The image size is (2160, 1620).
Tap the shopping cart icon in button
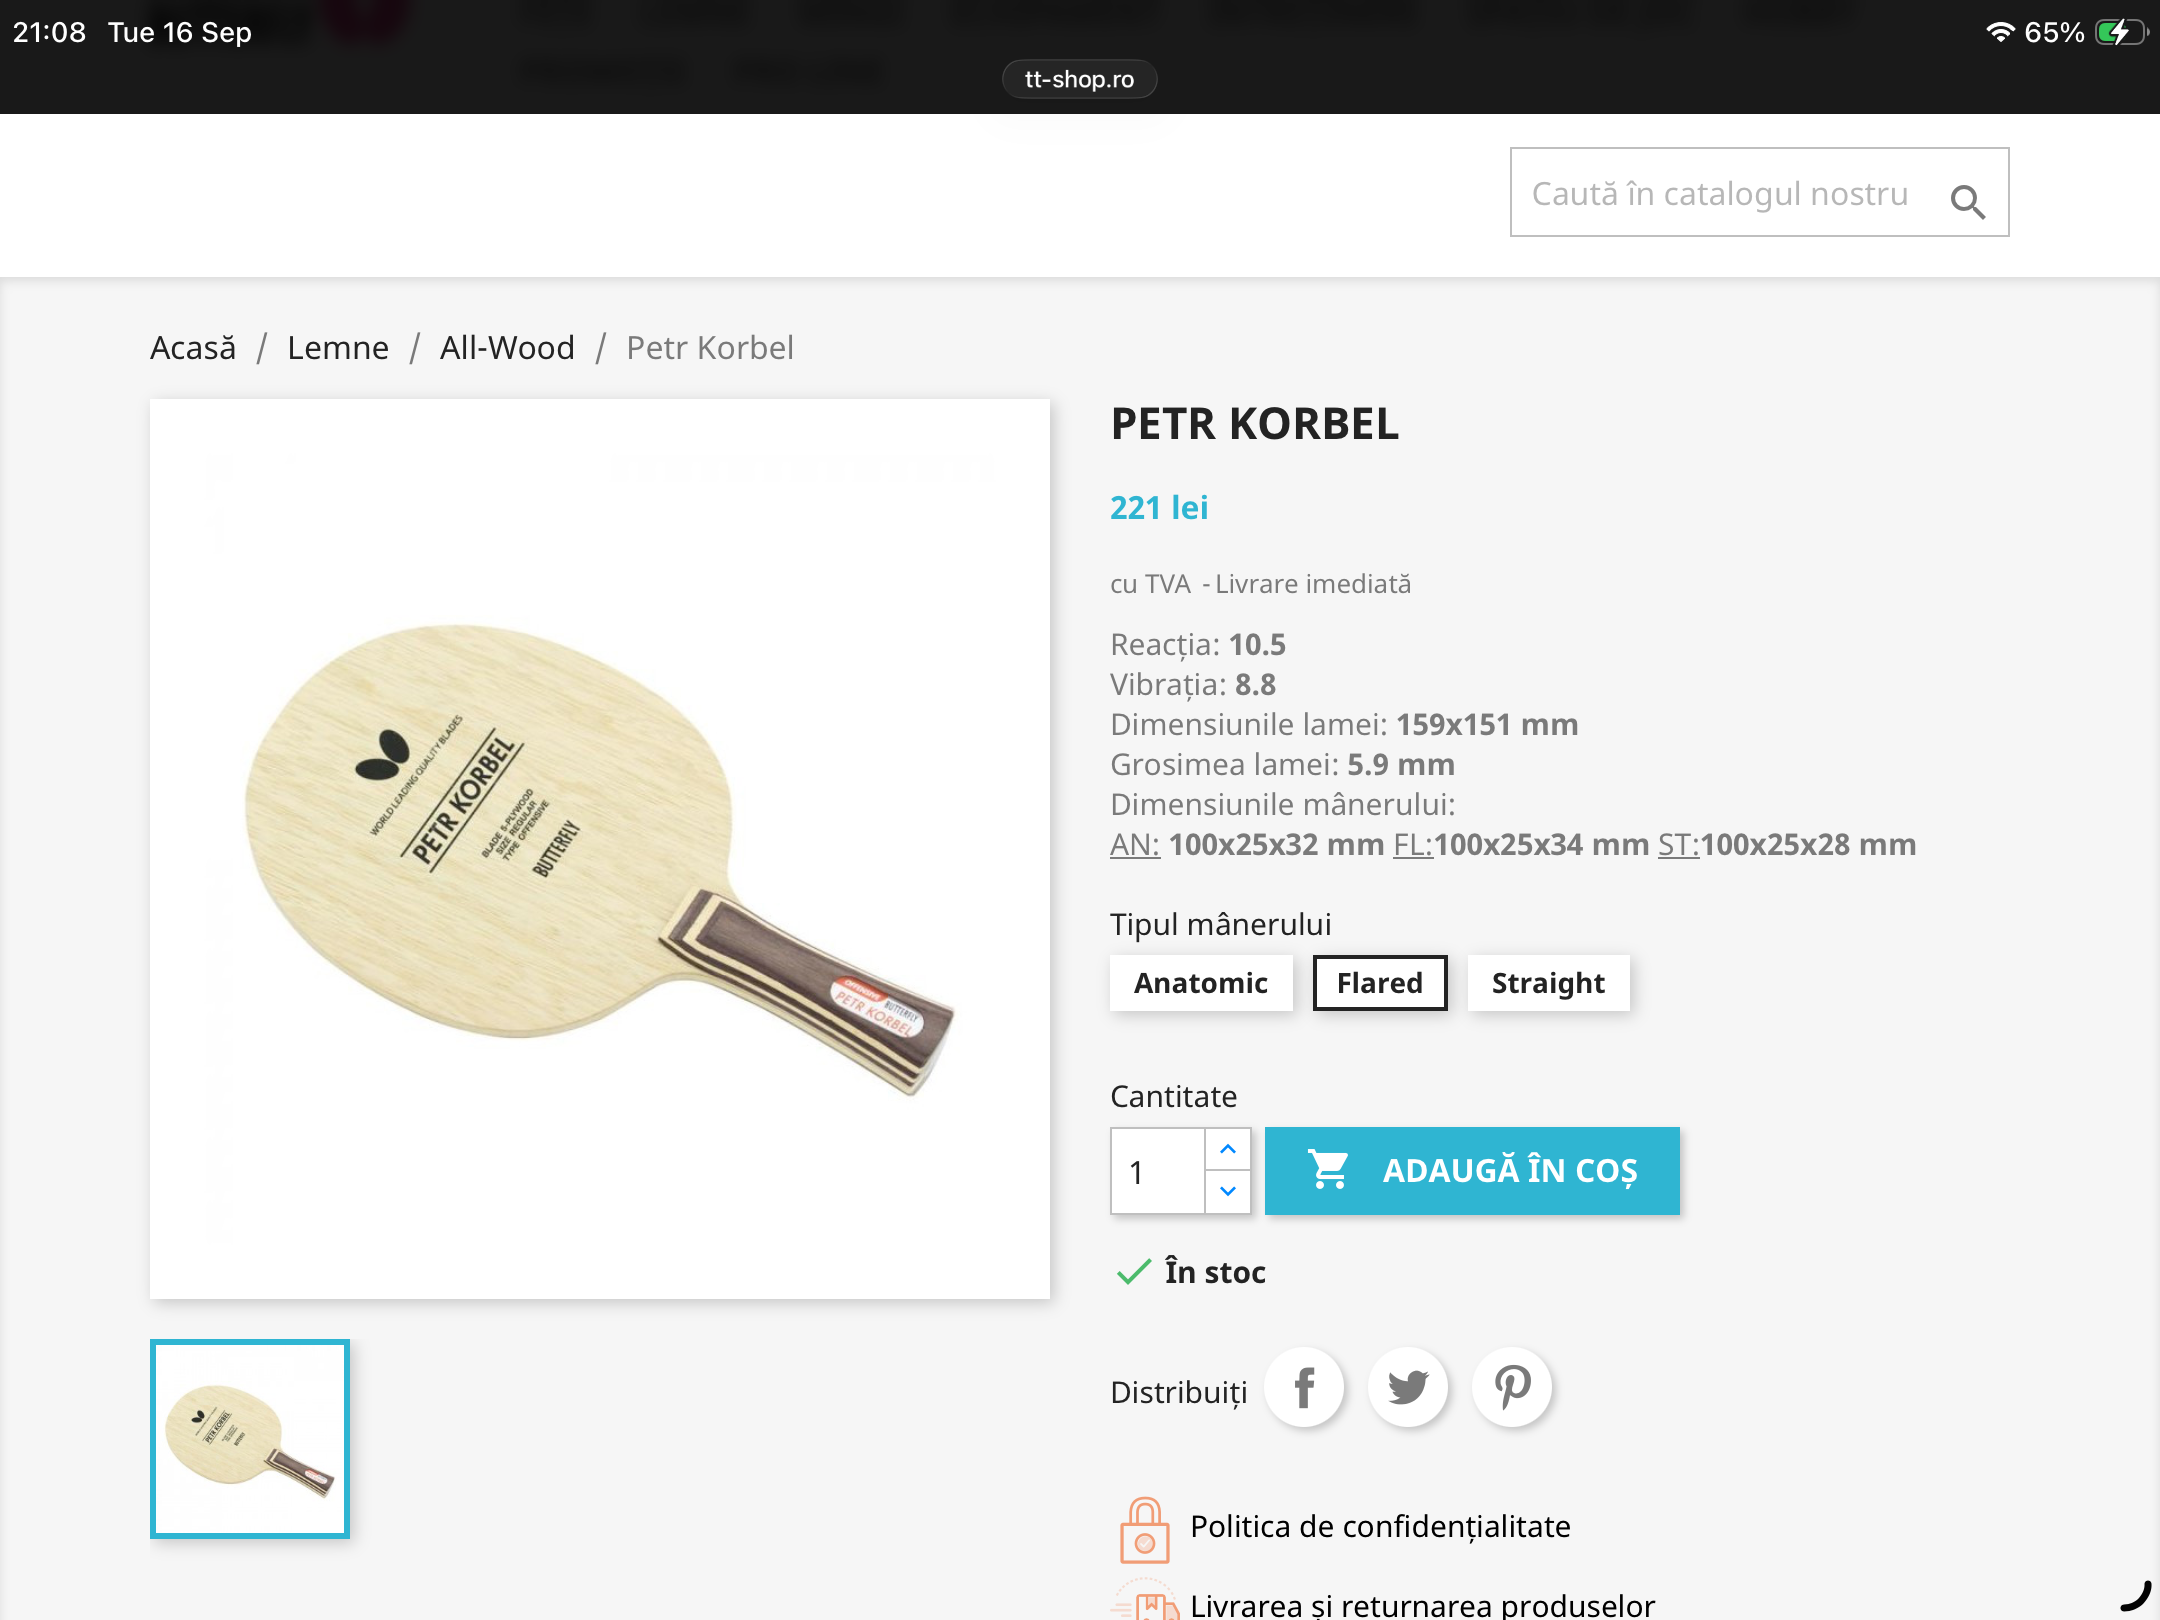1329,1170
